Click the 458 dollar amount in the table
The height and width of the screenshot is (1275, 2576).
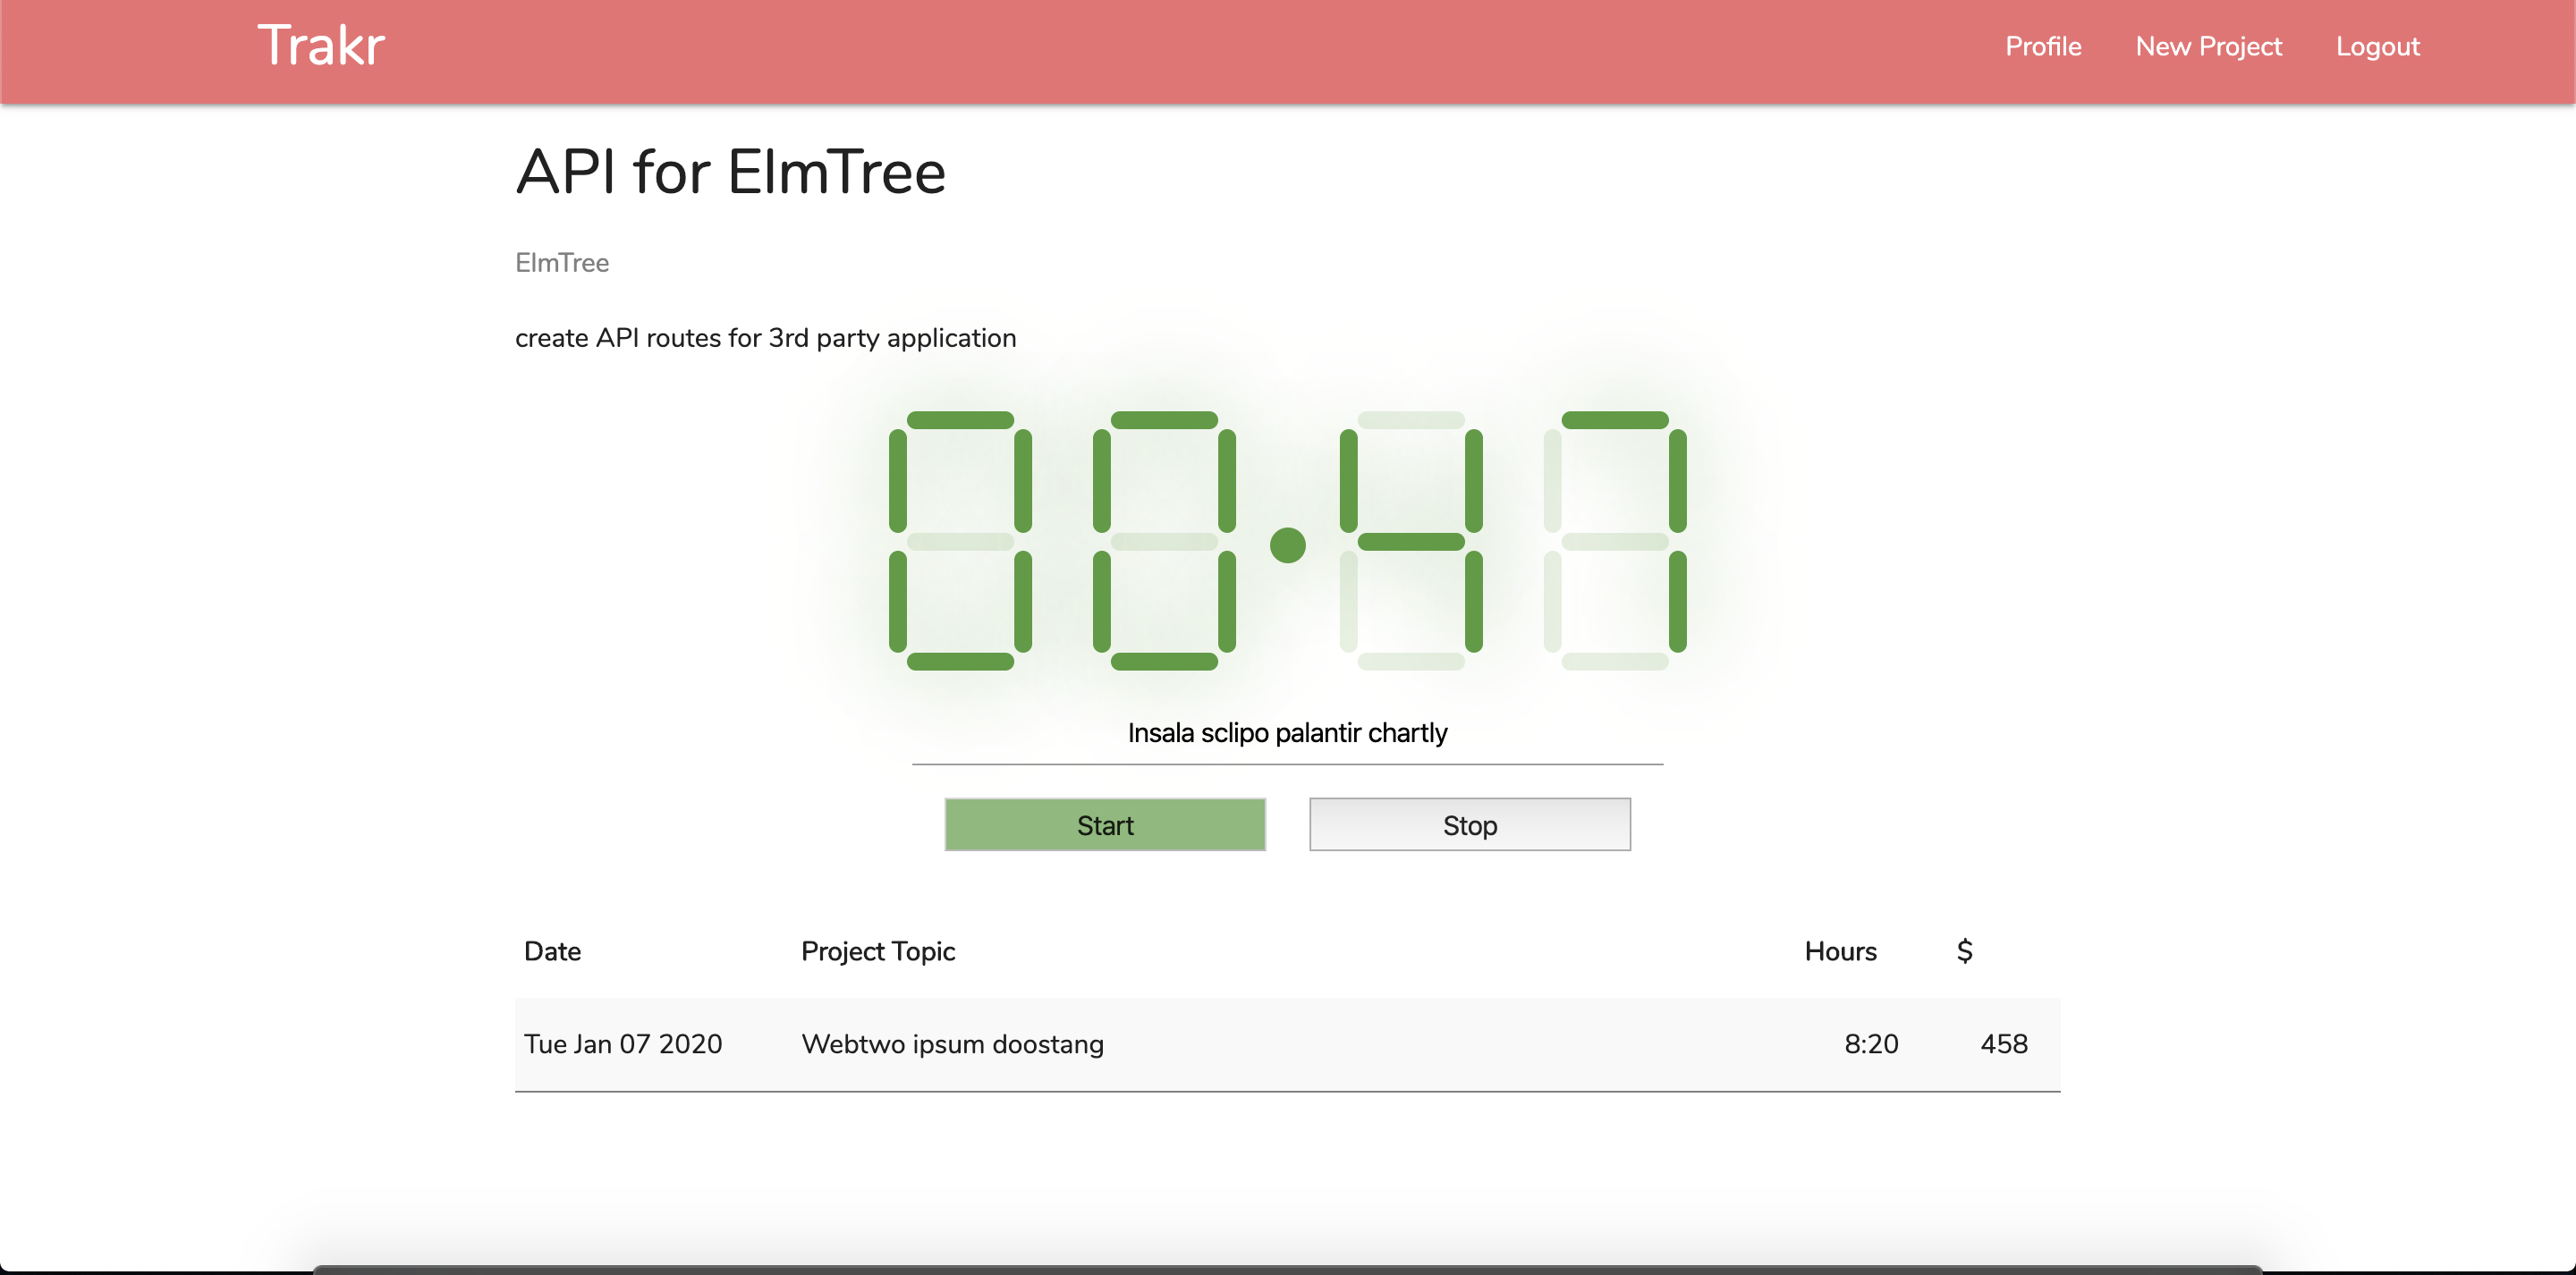pos(2004,1043)
